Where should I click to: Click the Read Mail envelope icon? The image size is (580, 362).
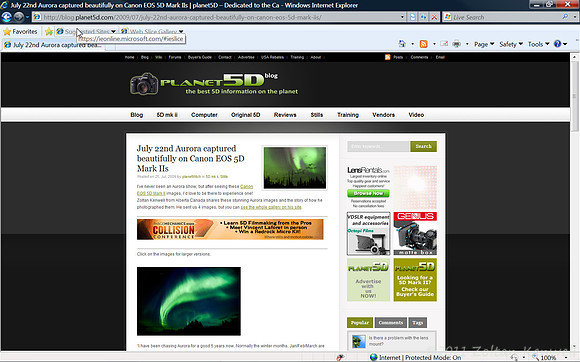(x=444, y=44)
